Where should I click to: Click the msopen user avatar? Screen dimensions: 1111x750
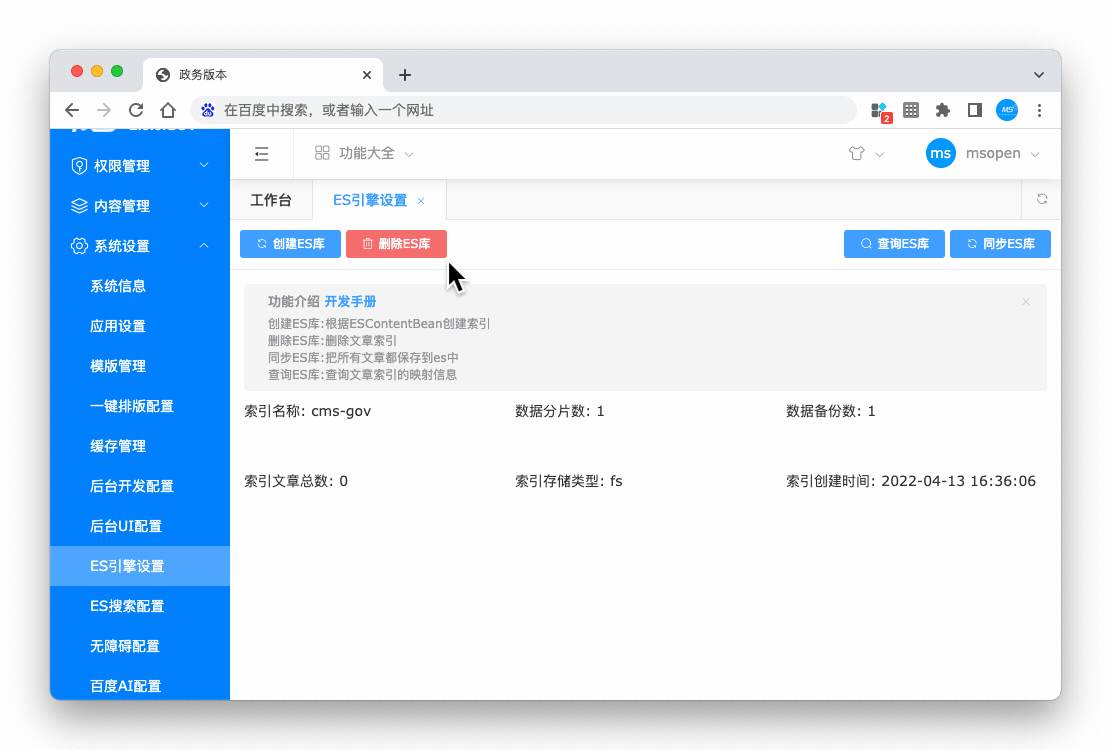pos(940,154)
